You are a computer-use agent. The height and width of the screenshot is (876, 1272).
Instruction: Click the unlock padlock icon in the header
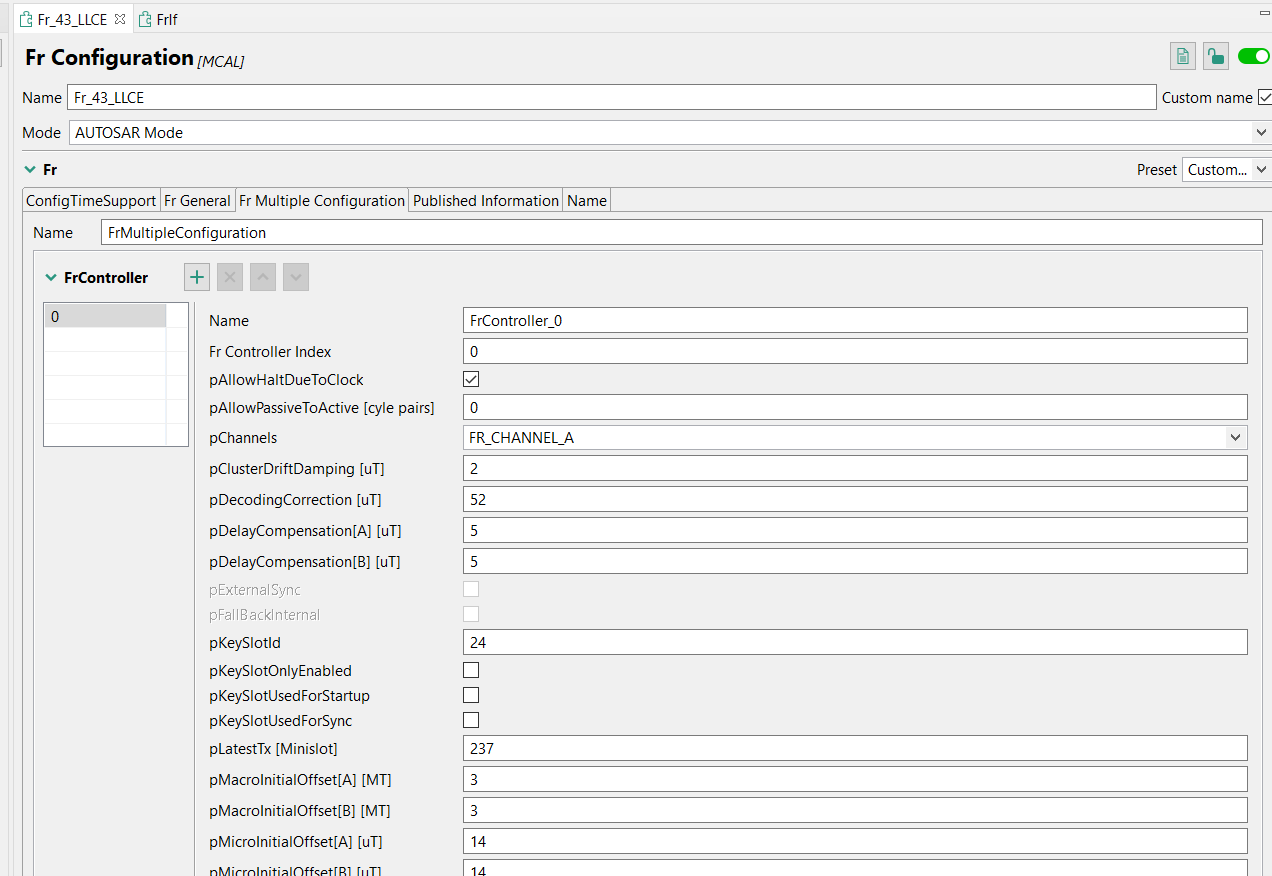[x=1215, y=56]
